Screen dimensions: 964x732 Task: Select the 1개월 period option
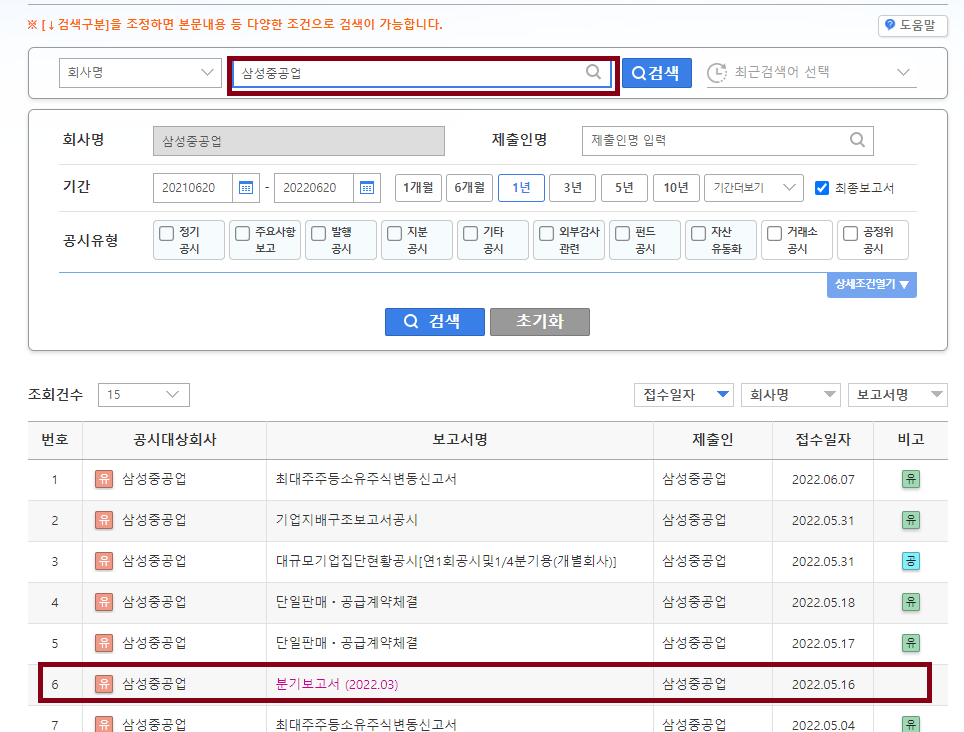(418, 187)
